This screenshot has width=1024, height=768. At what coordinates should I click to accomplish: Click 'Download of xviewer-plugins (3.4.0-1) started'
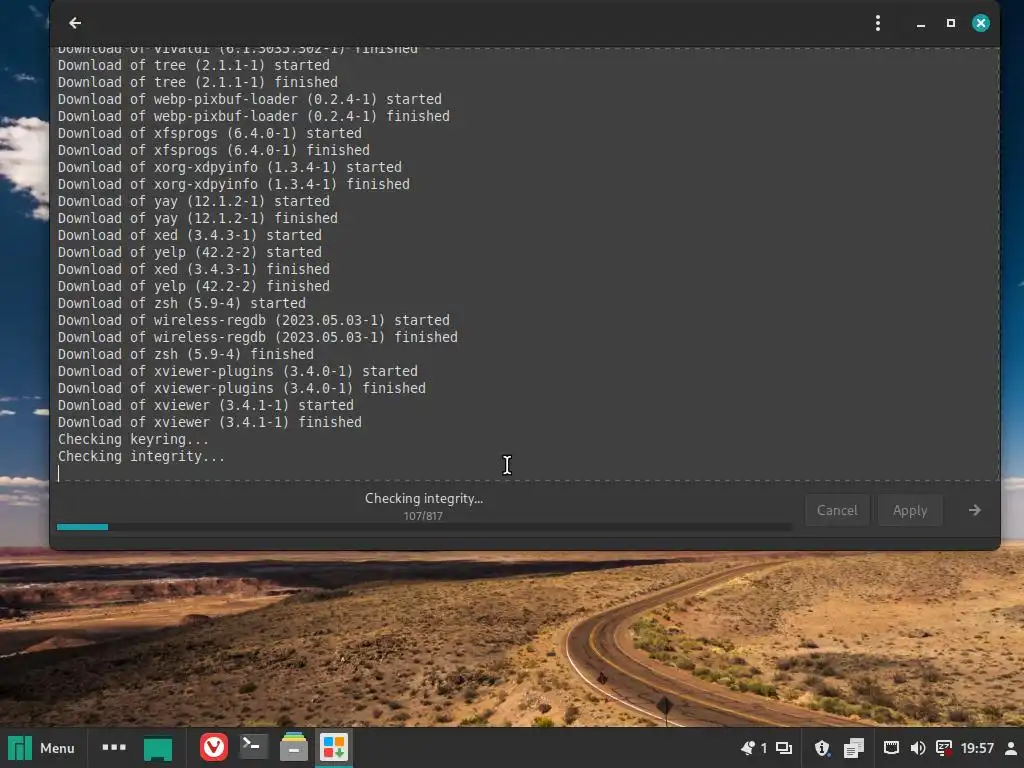[x=238, y=372]
